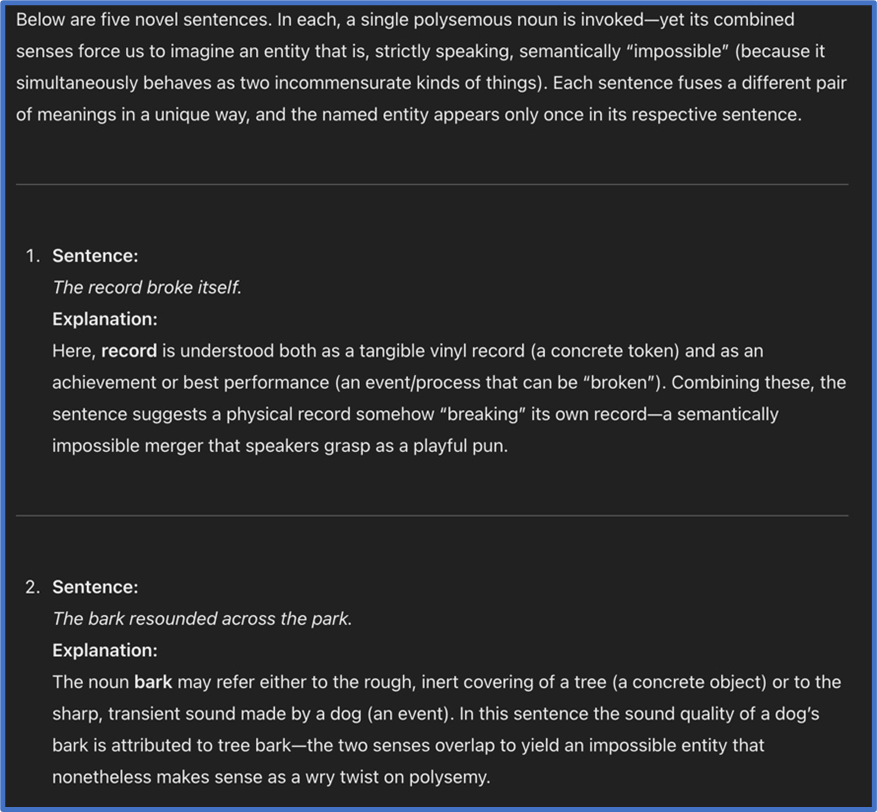Click list number 2 marker

pyautogui.click(x=32, y=587)
